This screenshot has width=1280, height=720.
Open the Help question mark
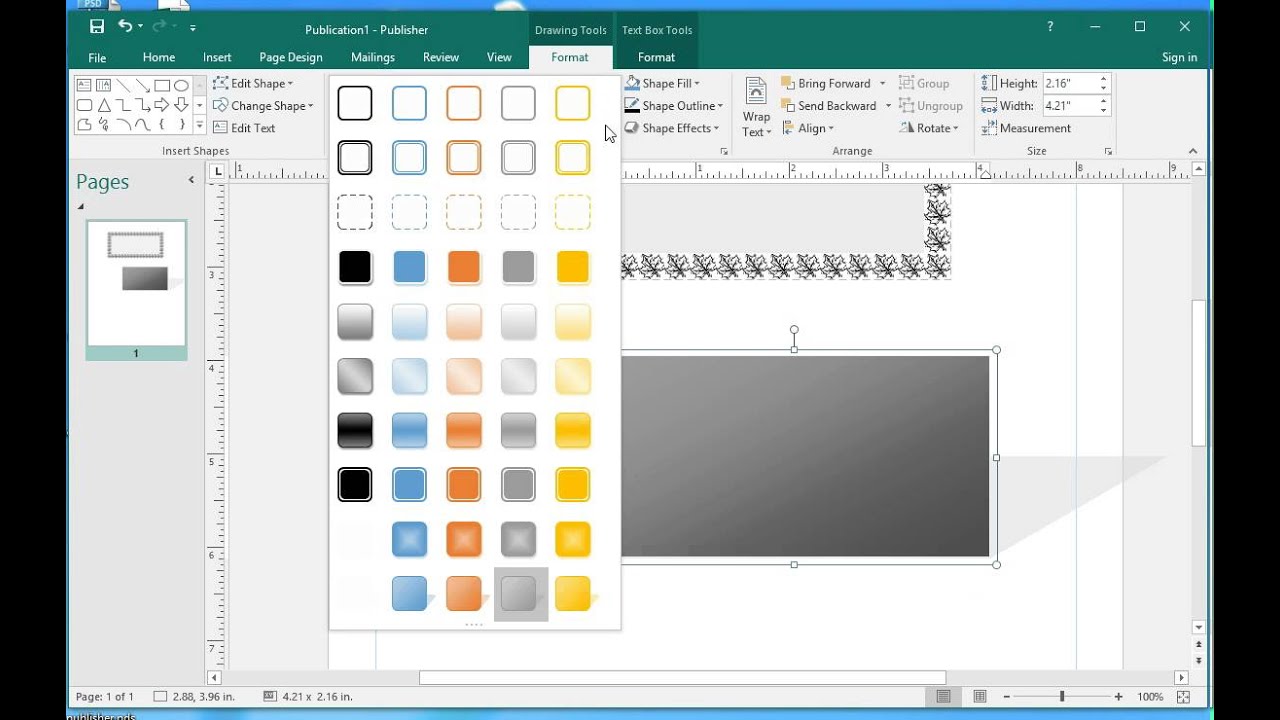[1050, 27]
